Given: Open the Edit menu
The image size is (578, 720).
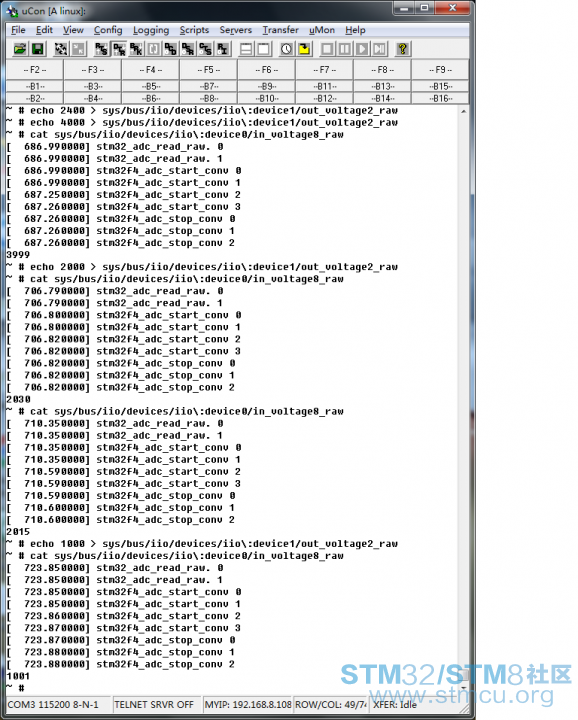Looking at the screenshot, I should coord(45,30).
